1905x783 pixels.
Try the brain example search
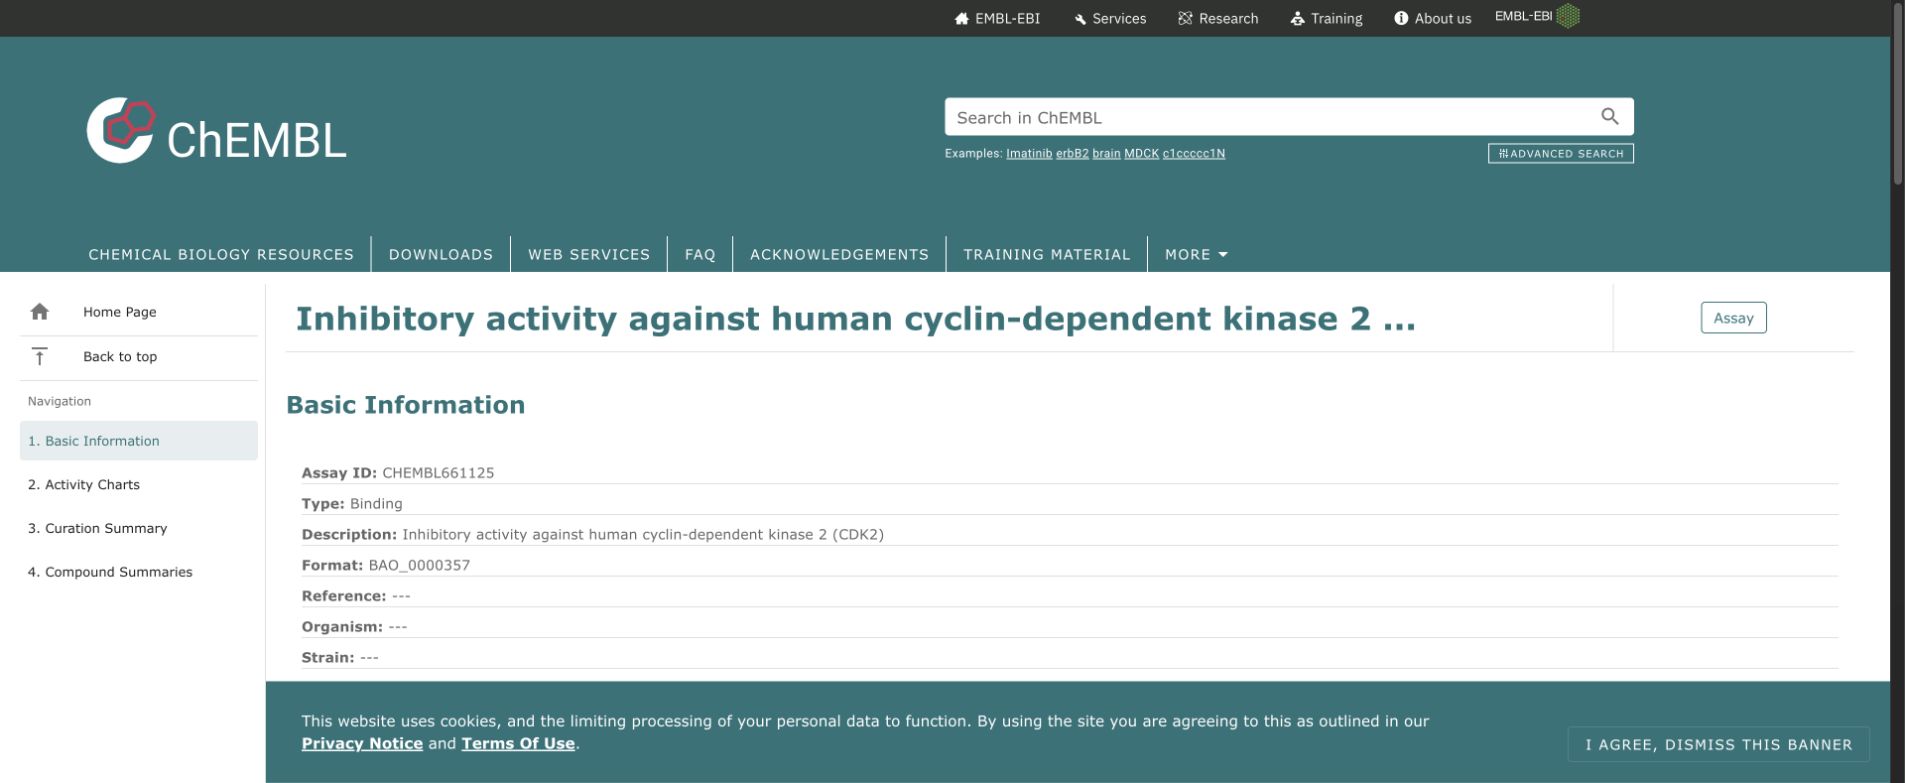[x=1106, y=154]
